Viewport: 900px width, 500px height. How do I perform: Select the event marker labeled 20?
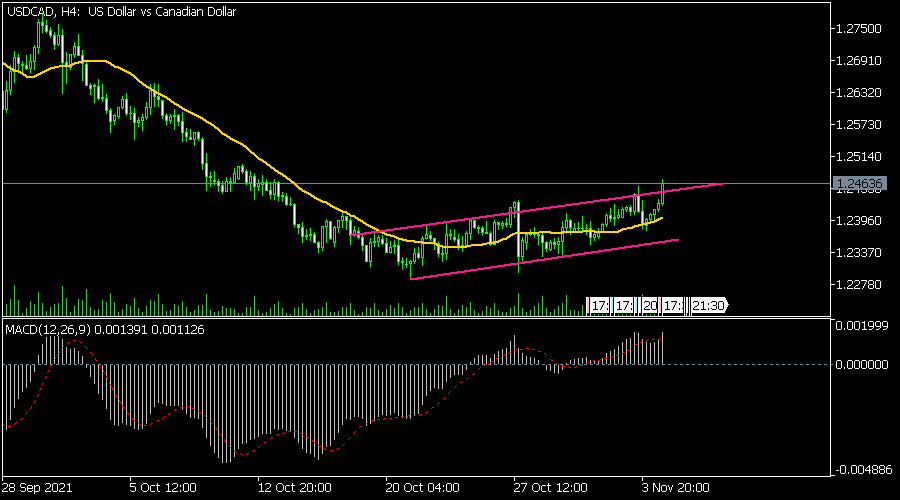click(x=650, y=305)
